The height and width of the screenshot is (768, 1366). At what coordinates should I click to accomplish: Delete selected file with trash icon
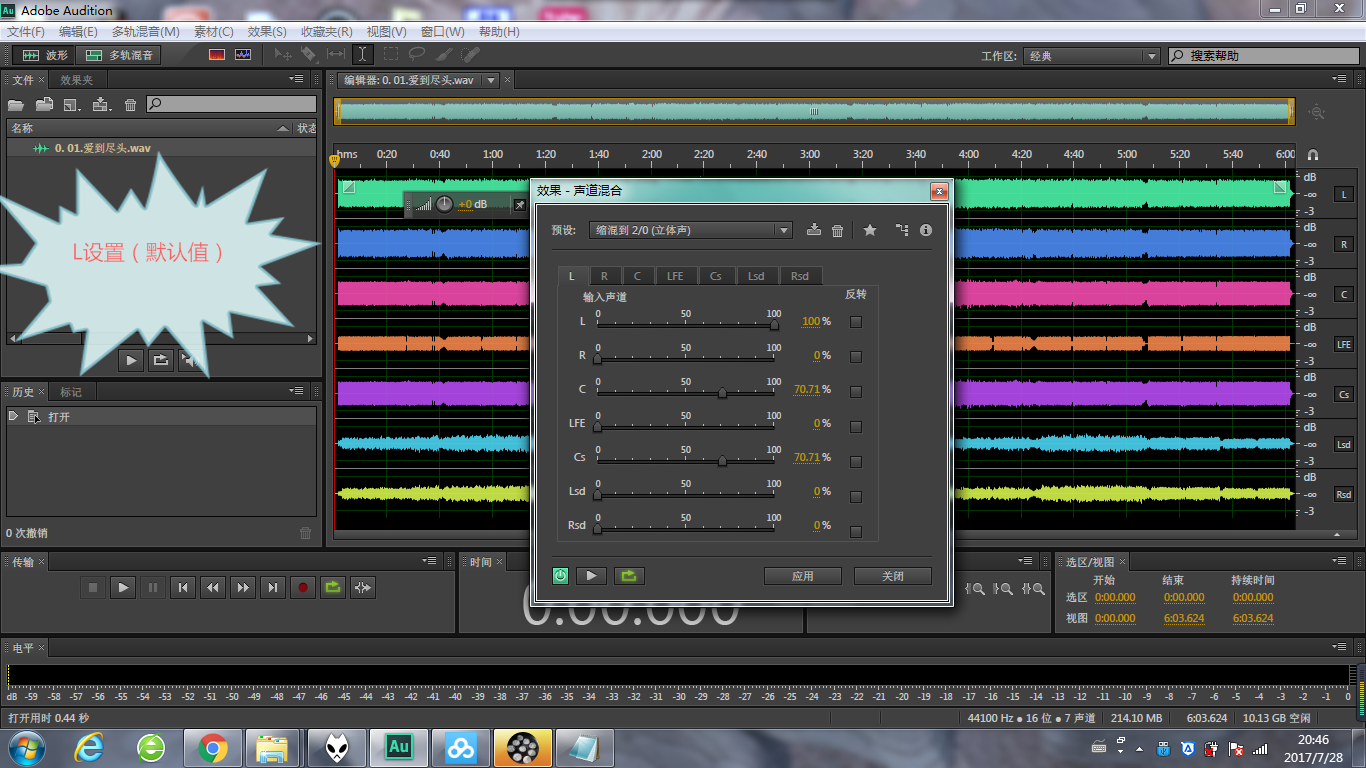[130, 104]
